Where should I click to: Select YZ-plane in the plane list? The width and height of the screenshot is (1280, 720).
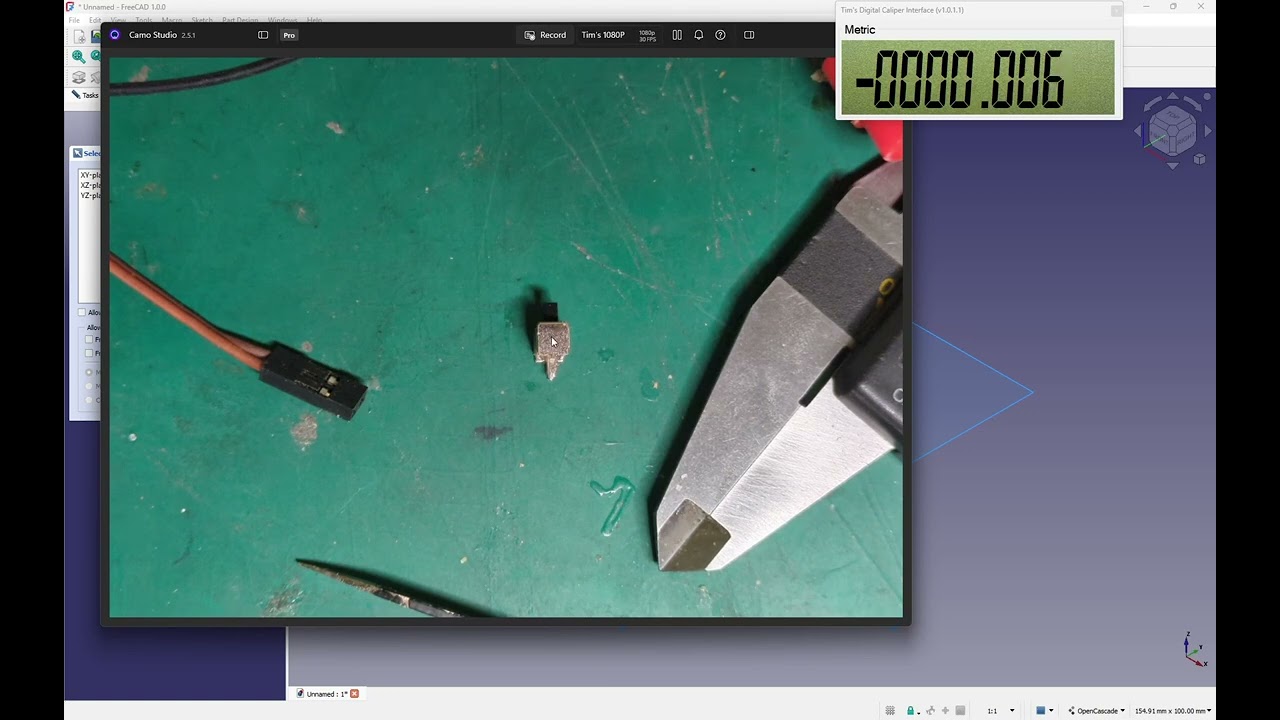[x=90, y=195]
